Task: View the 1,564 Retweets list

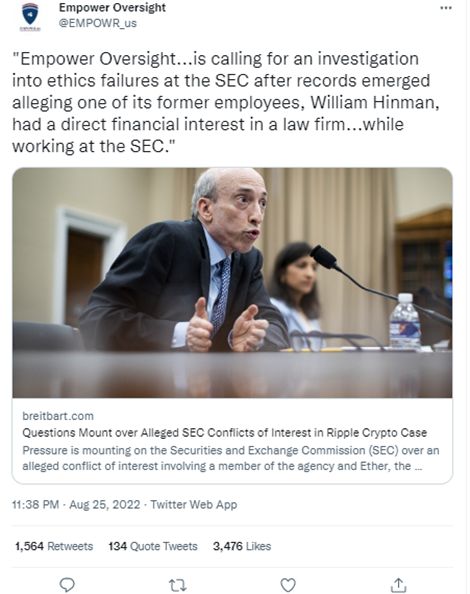Action: (54, 546)
